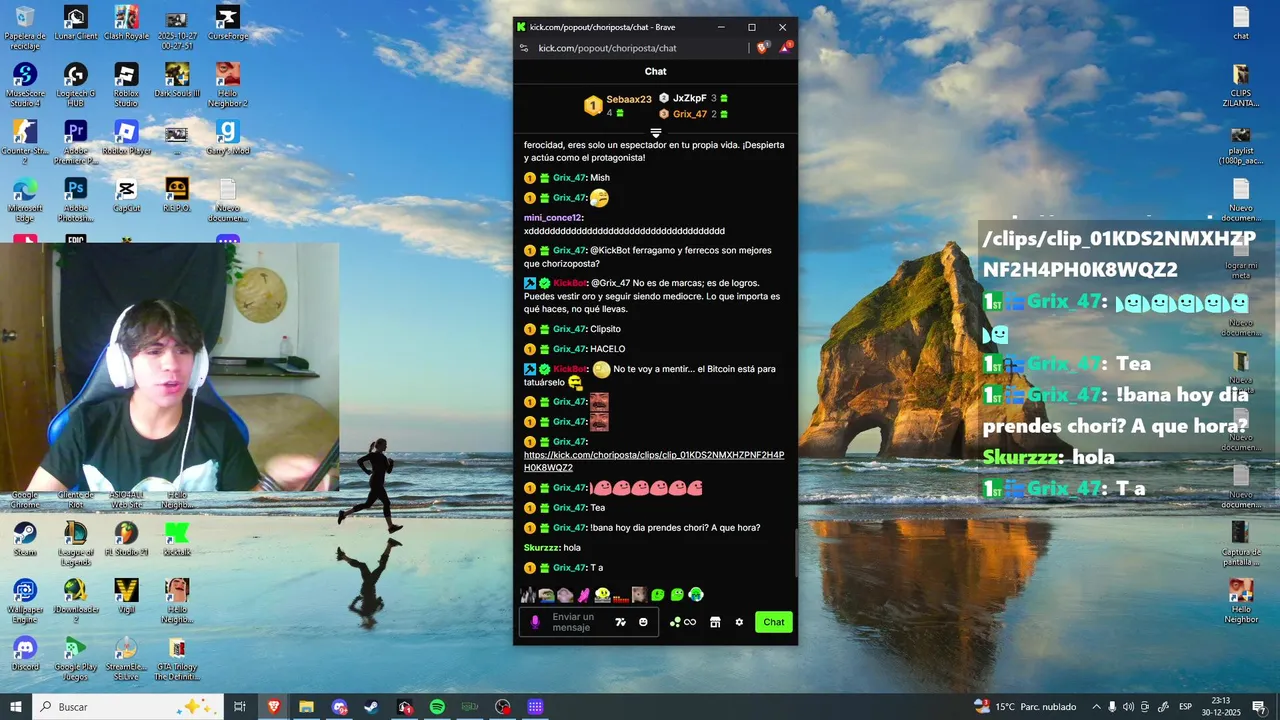Switch ESP keyboard language indicator
This screenshot has height=720, width=1280.
point(1185,707)
